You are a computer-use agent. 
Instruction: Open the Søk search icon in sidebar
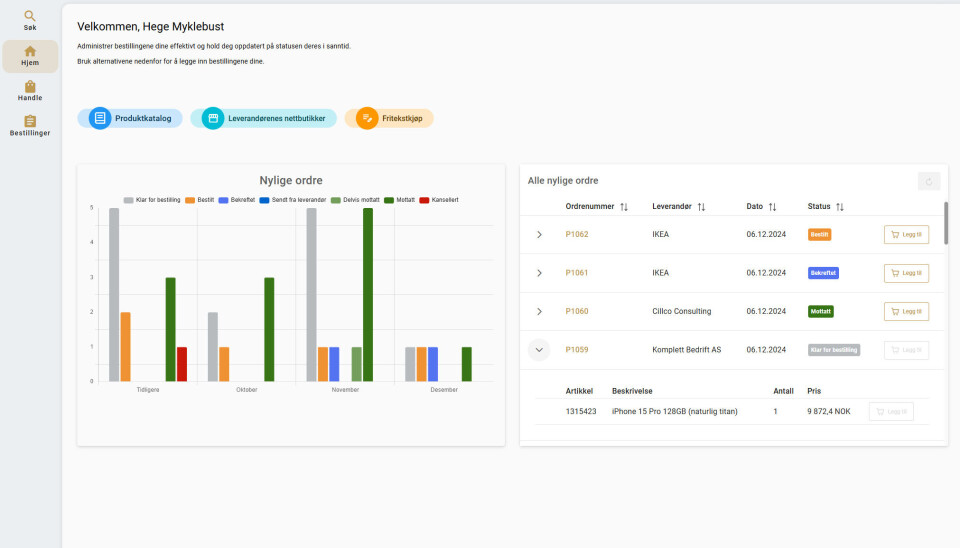pyautogui.click(x=30, y=20)
